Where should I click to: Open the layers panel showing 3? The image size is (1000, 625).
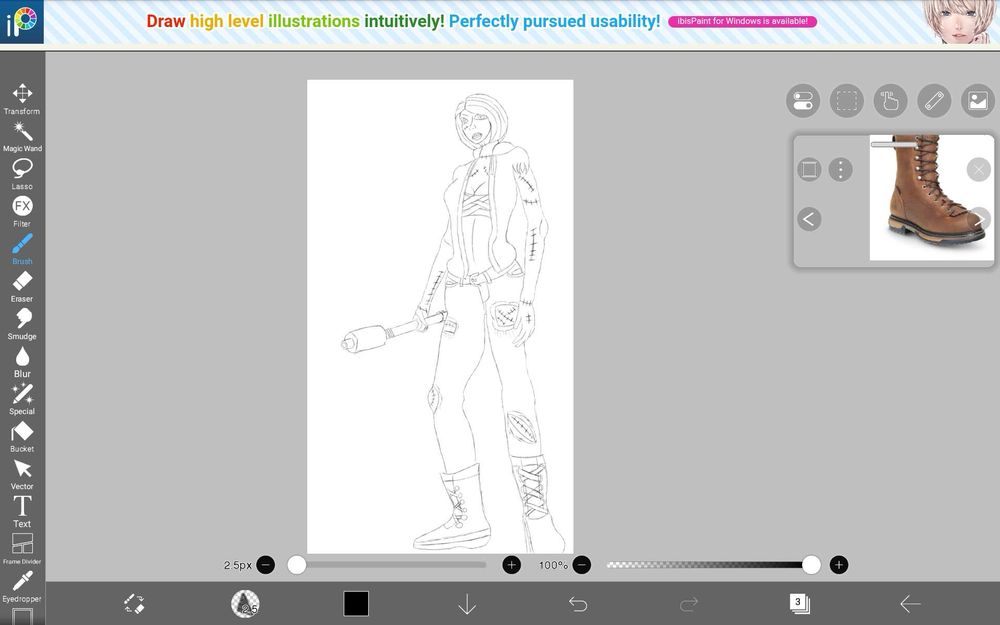pyautogui.click(x=799, y=603)
